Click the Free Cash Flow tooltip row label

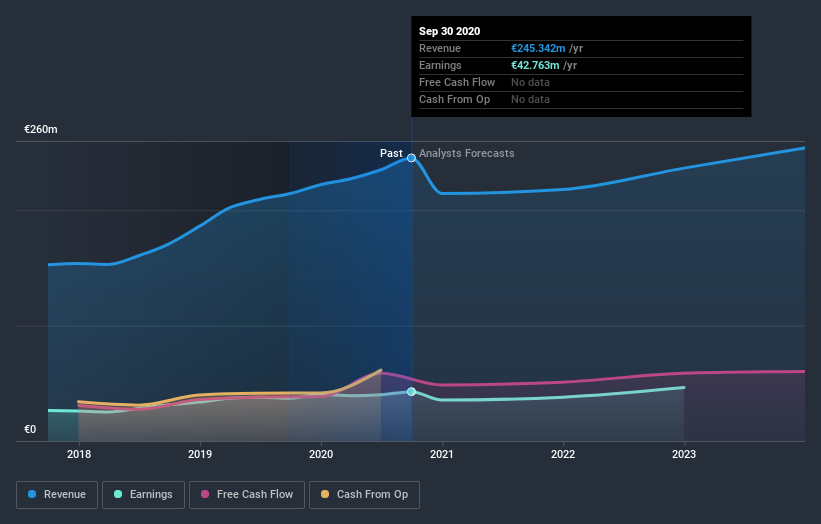pyautogui.click(x=457, y=82)
